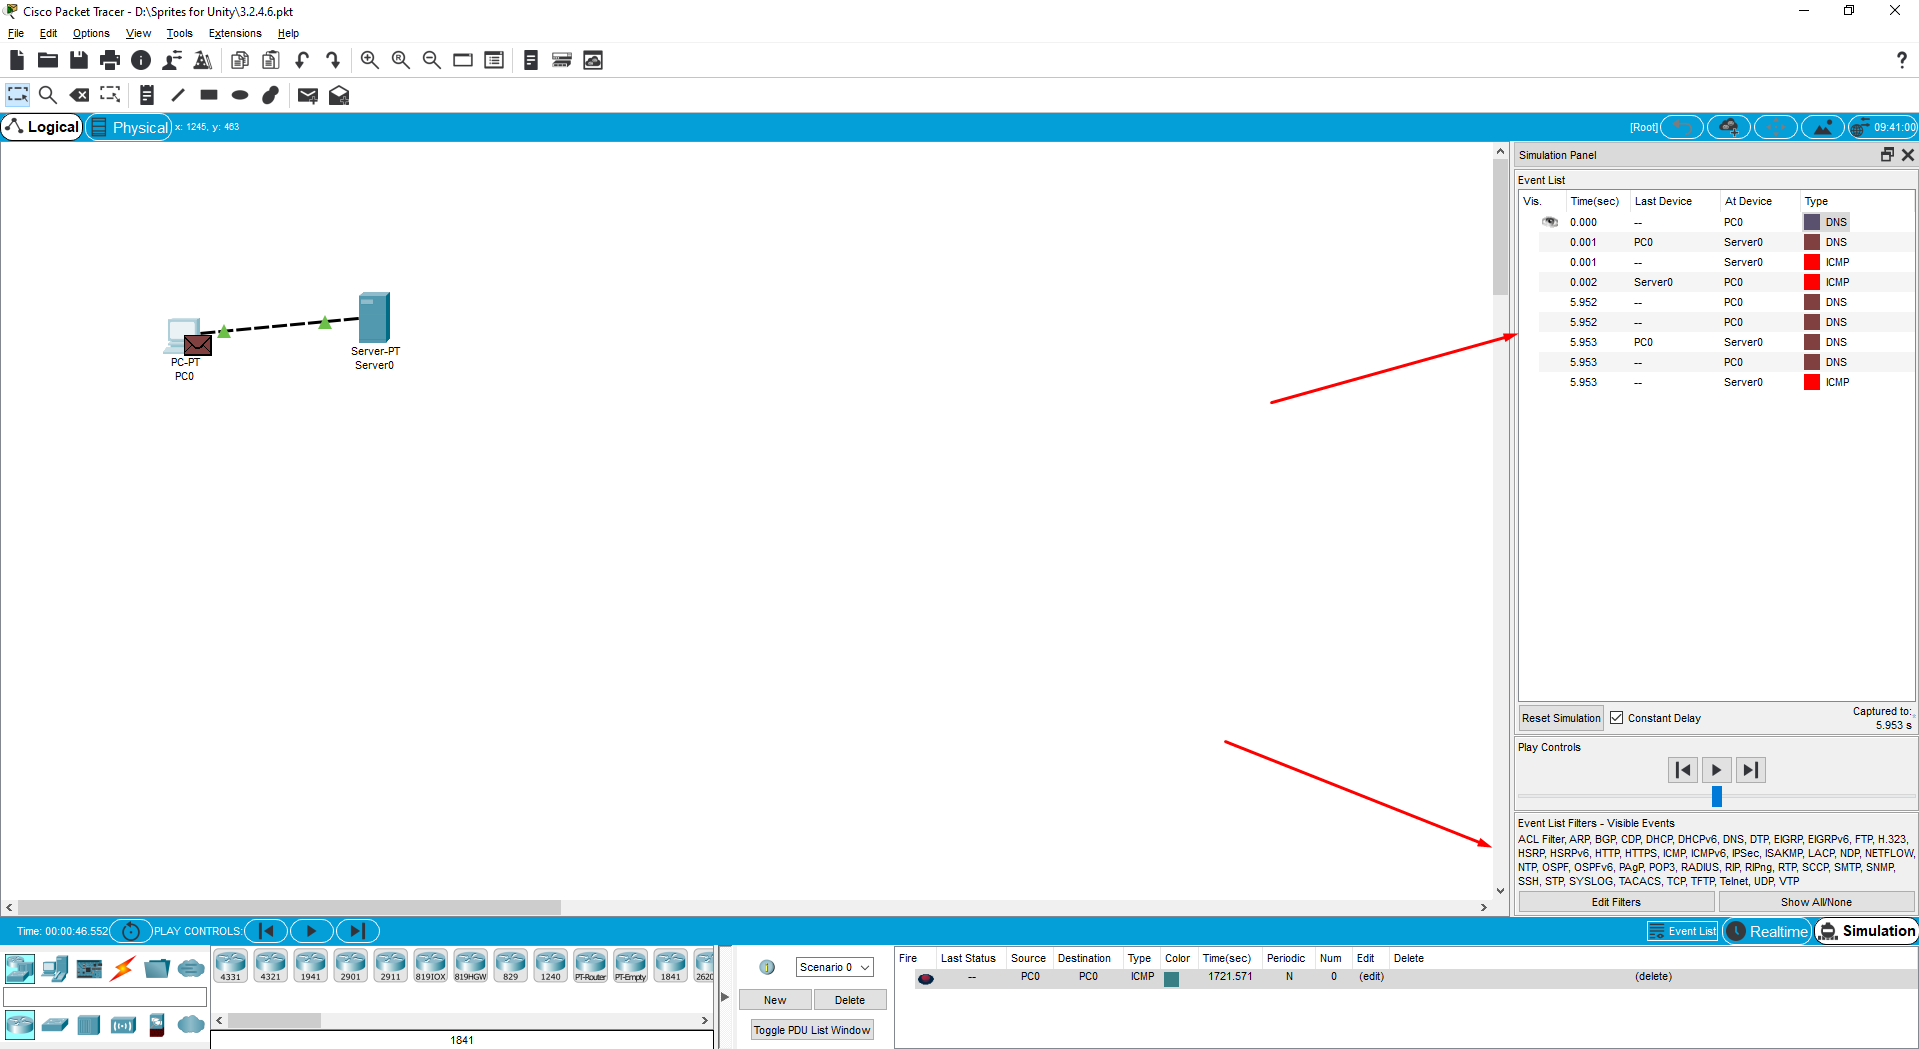Image resolution: width=1919 pixels, height=1049 pixels.
Task: Redo with the redo arrow icon
Action: point(333,60)
